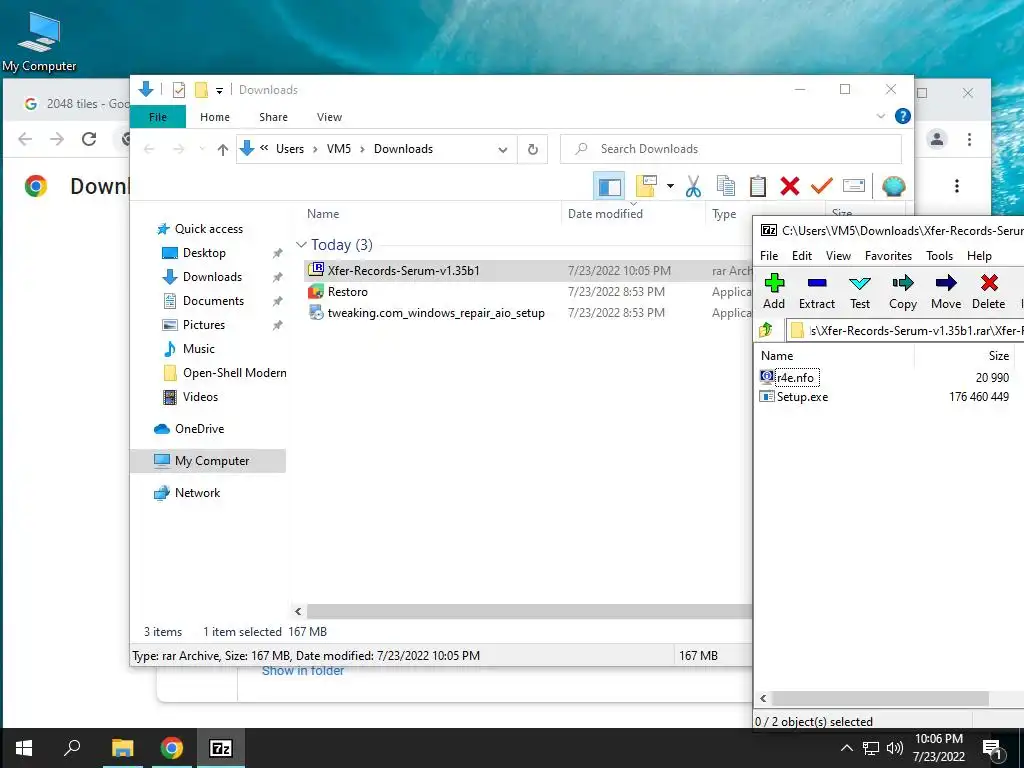Click the Copy icon in Explorer toolbar

[725, 186]
